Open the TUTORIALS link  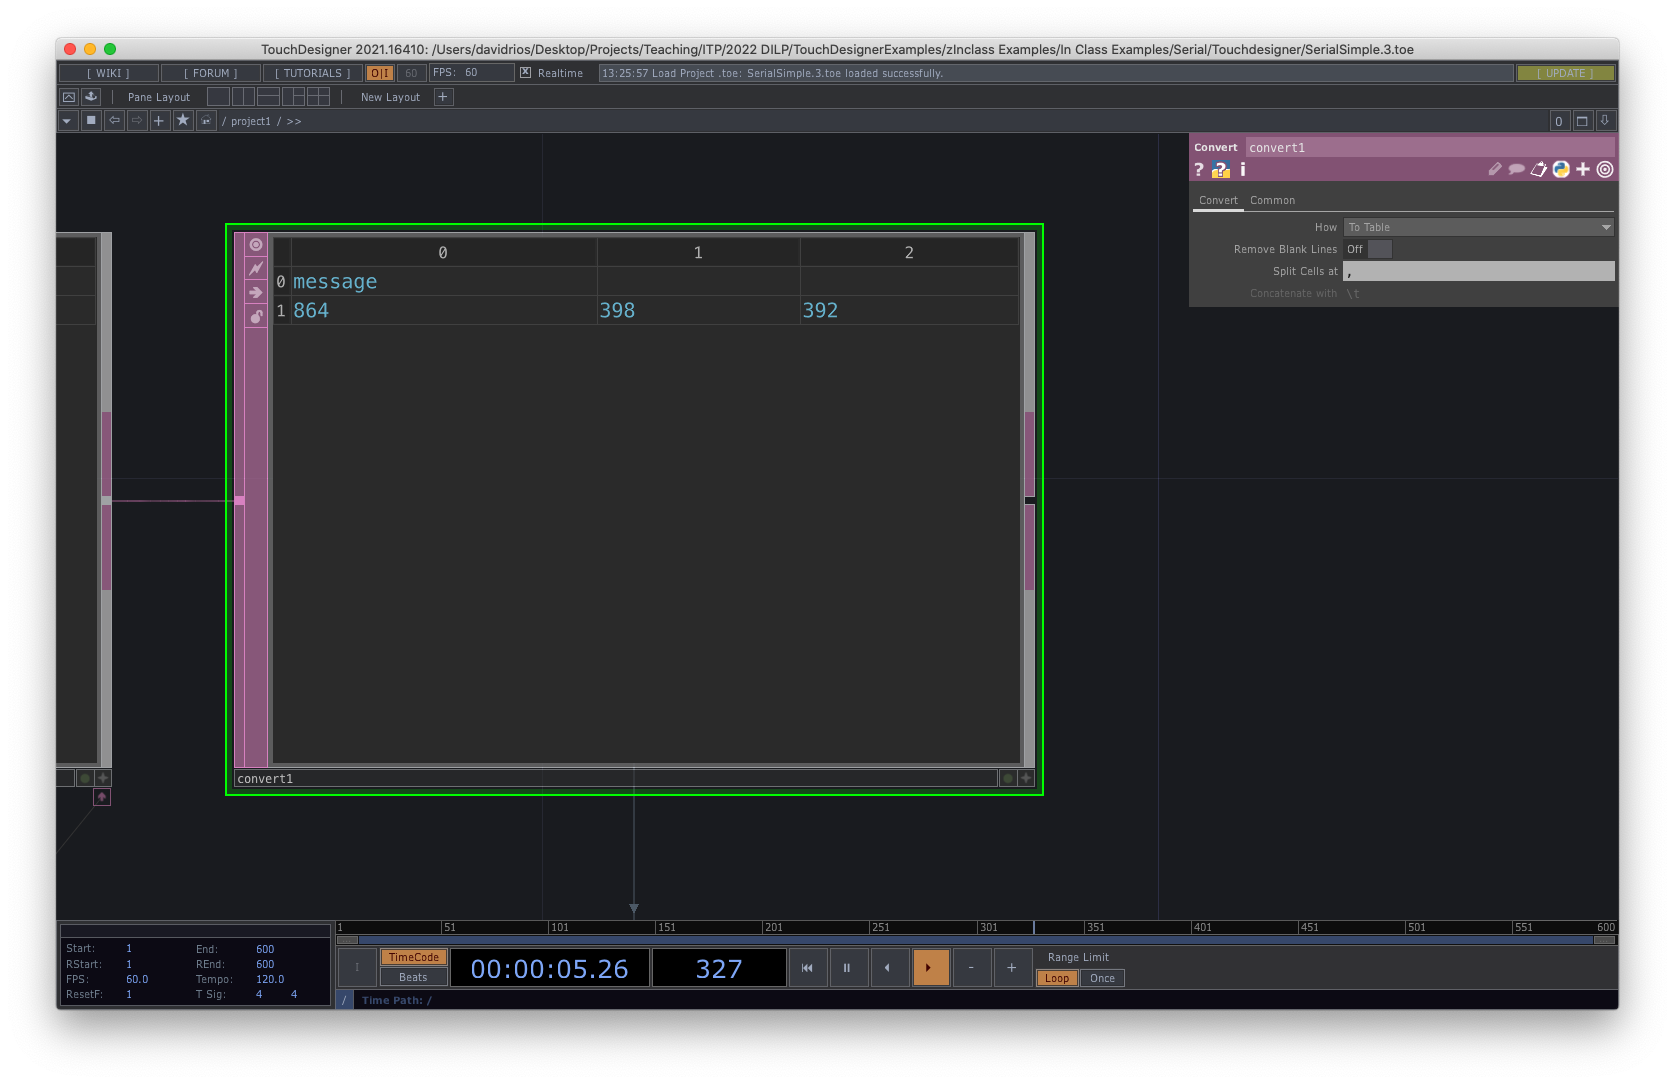pyautogui.click(x=312, y=73)
